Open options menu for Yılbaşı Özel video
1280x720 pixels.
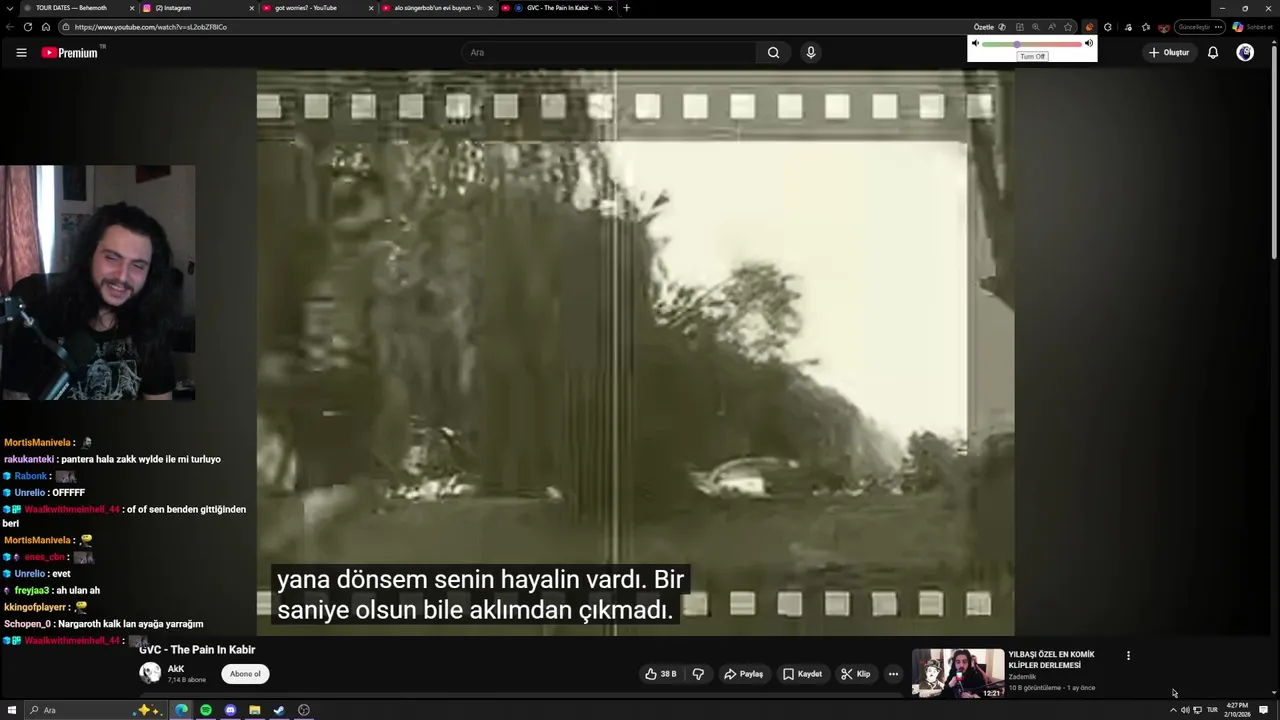(x=1128, y=656)
